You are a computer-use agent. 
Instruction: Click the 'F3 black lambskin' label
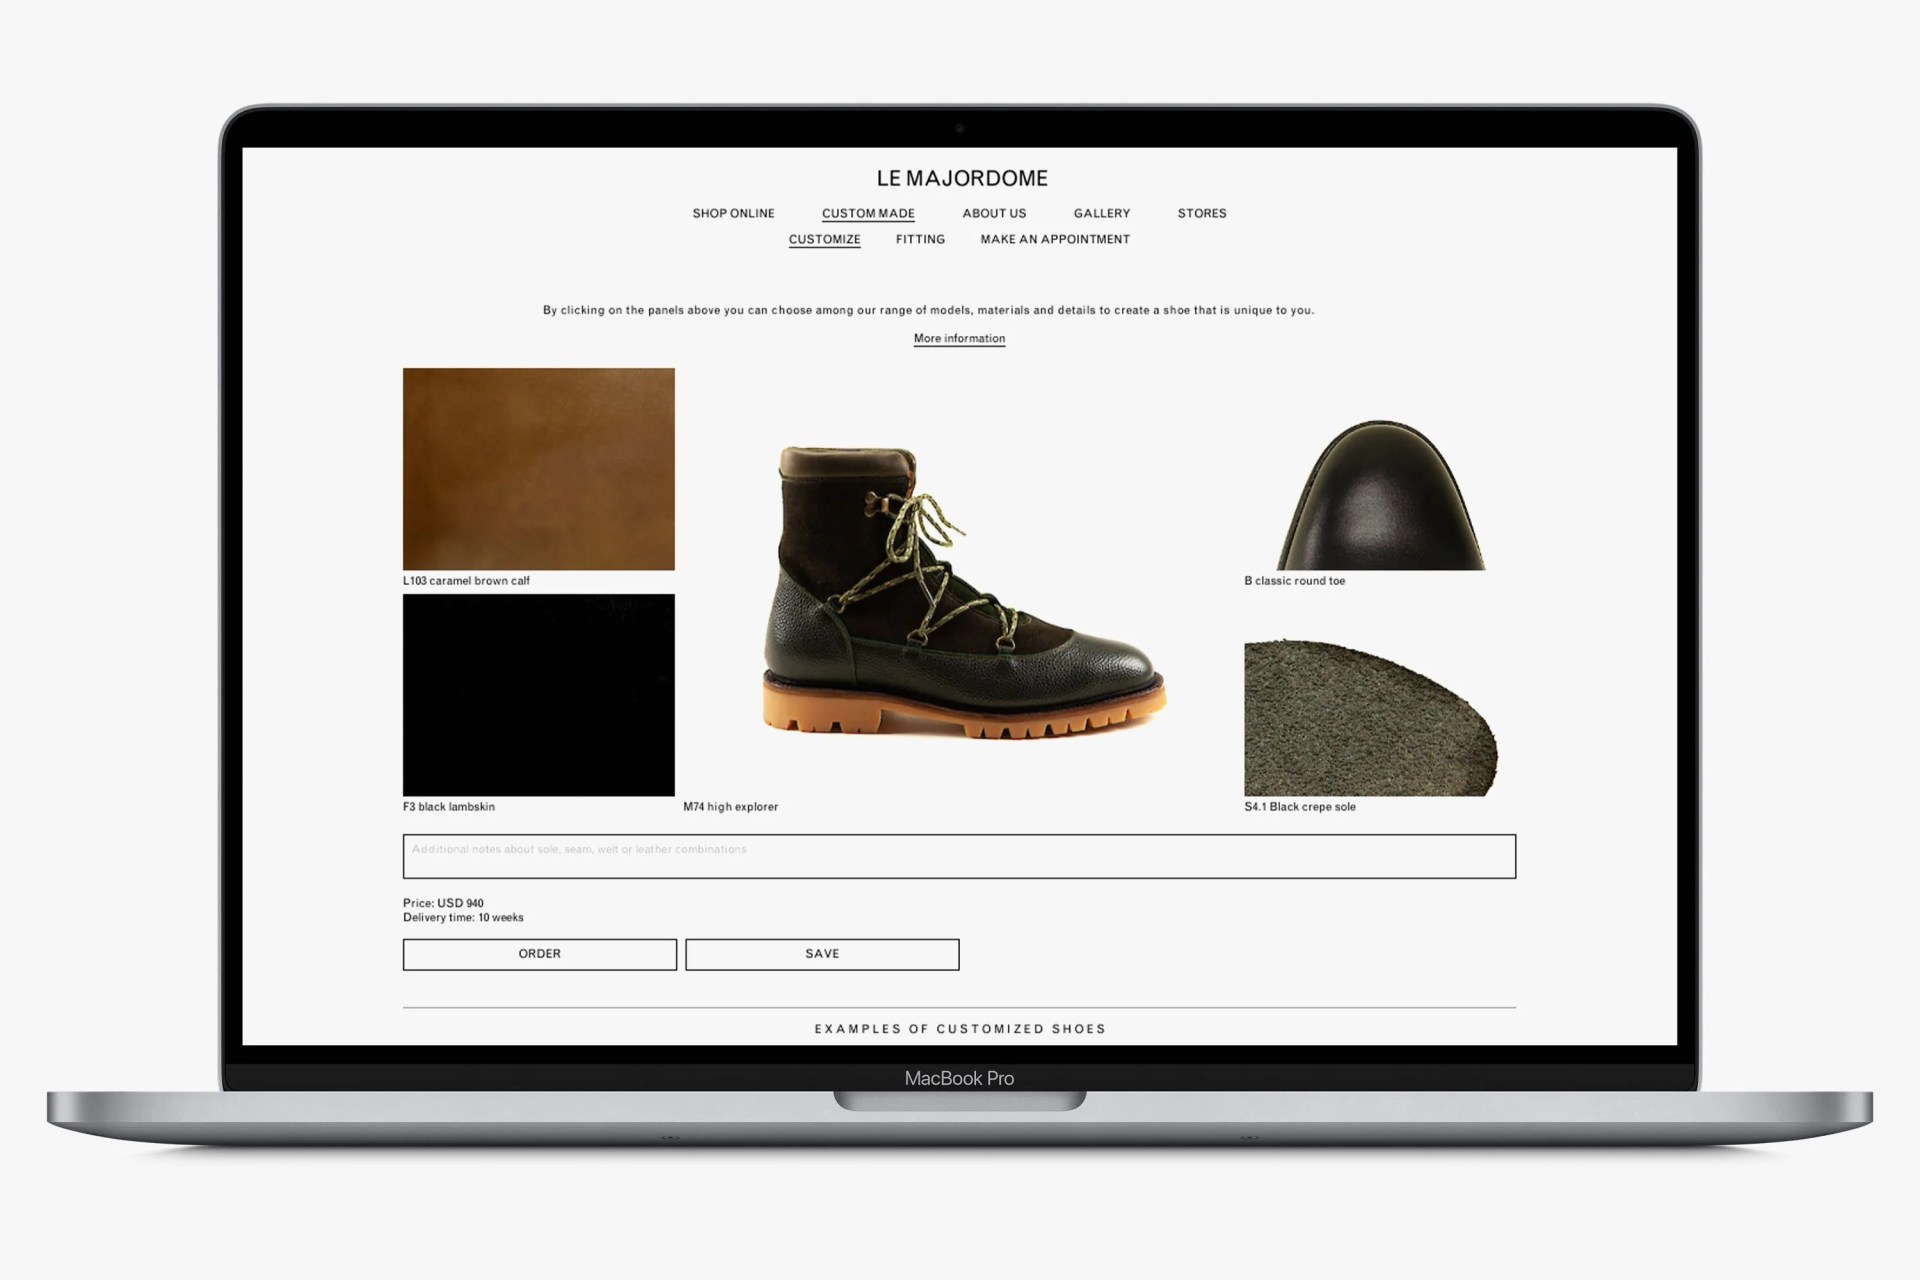[x=449, y=807]
